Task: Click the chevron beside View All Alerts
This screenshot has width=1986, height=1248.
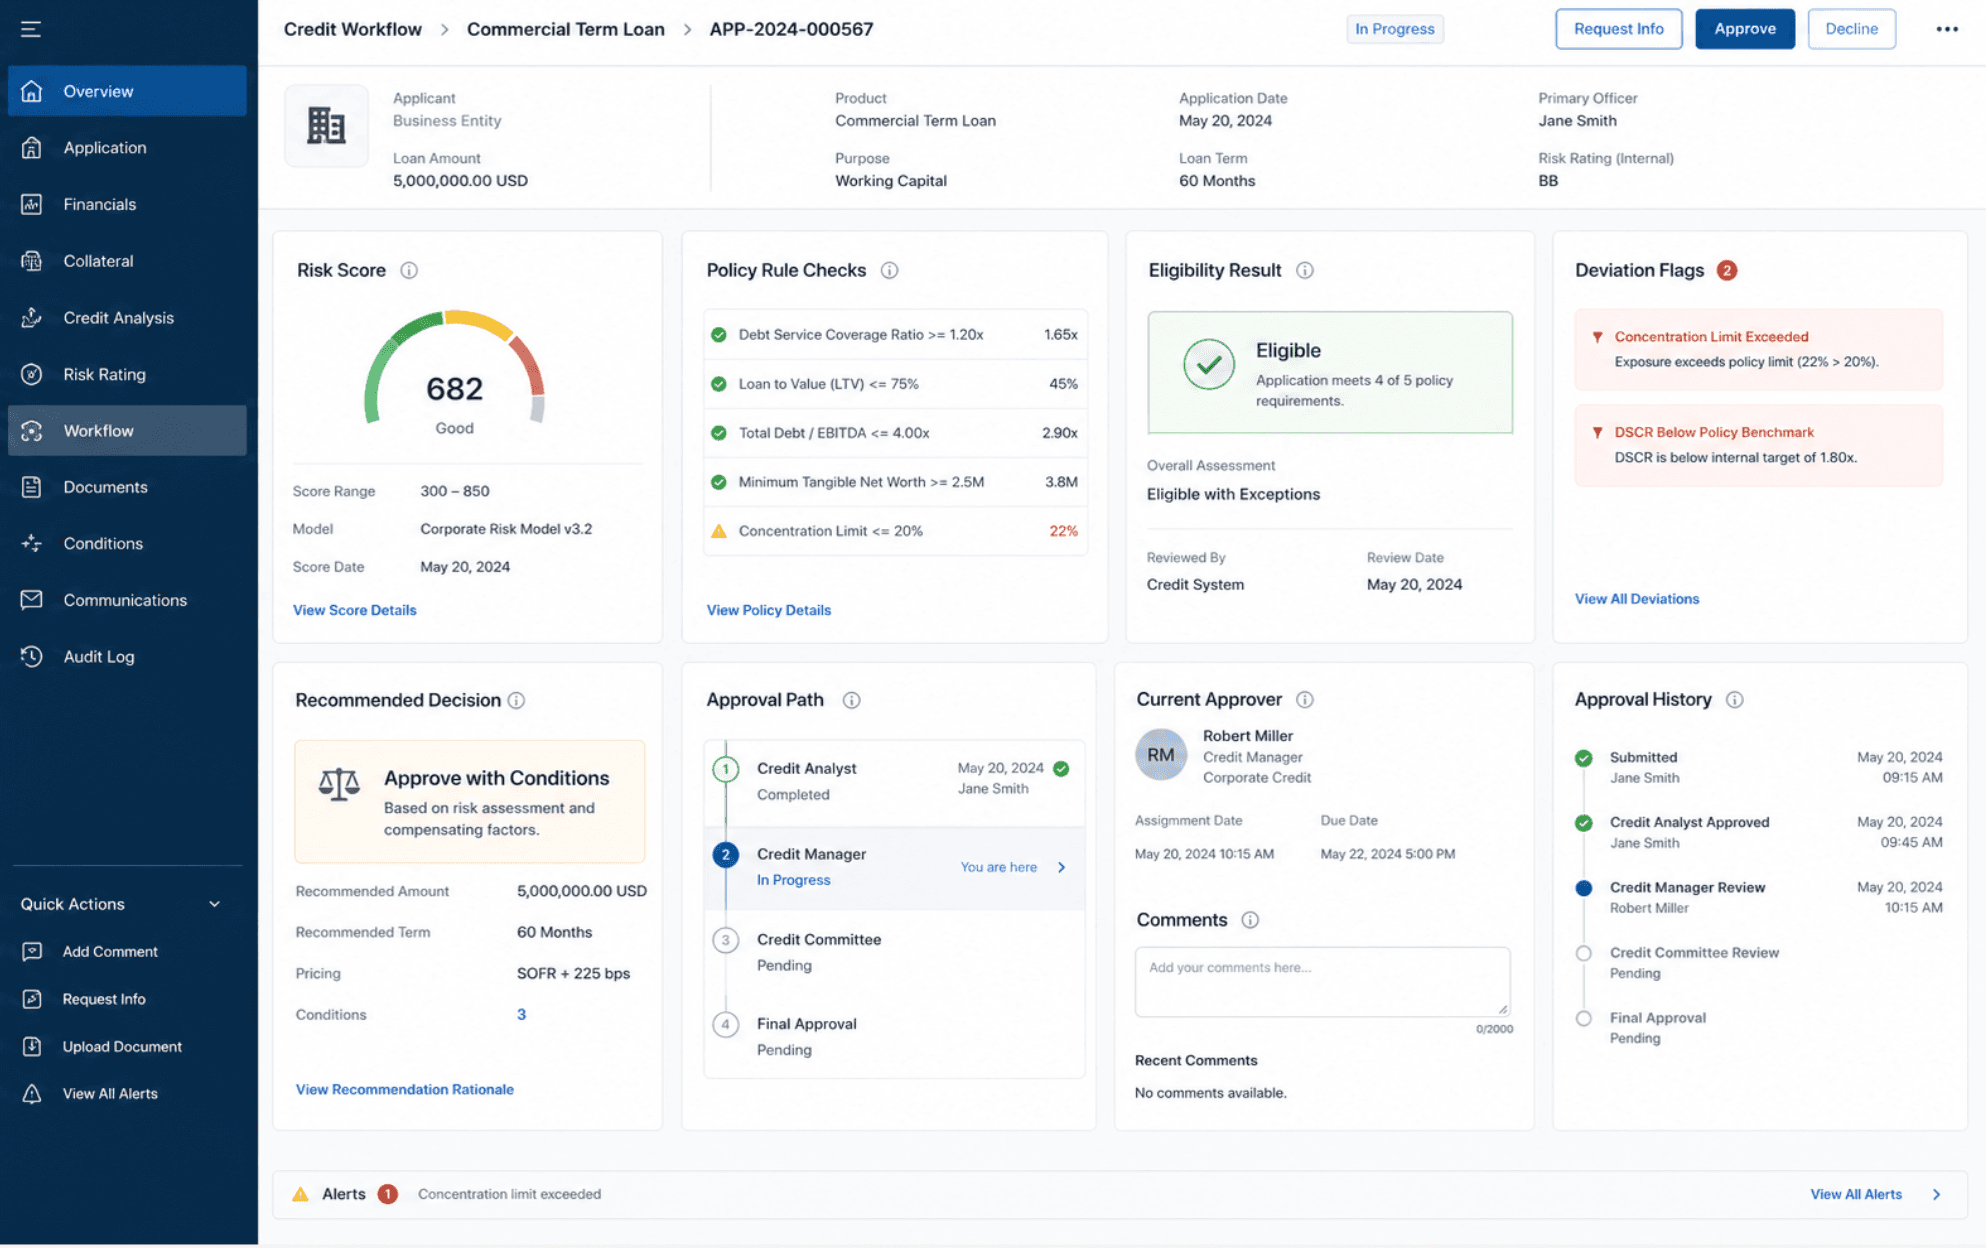Action: tap(1936, 1194)
